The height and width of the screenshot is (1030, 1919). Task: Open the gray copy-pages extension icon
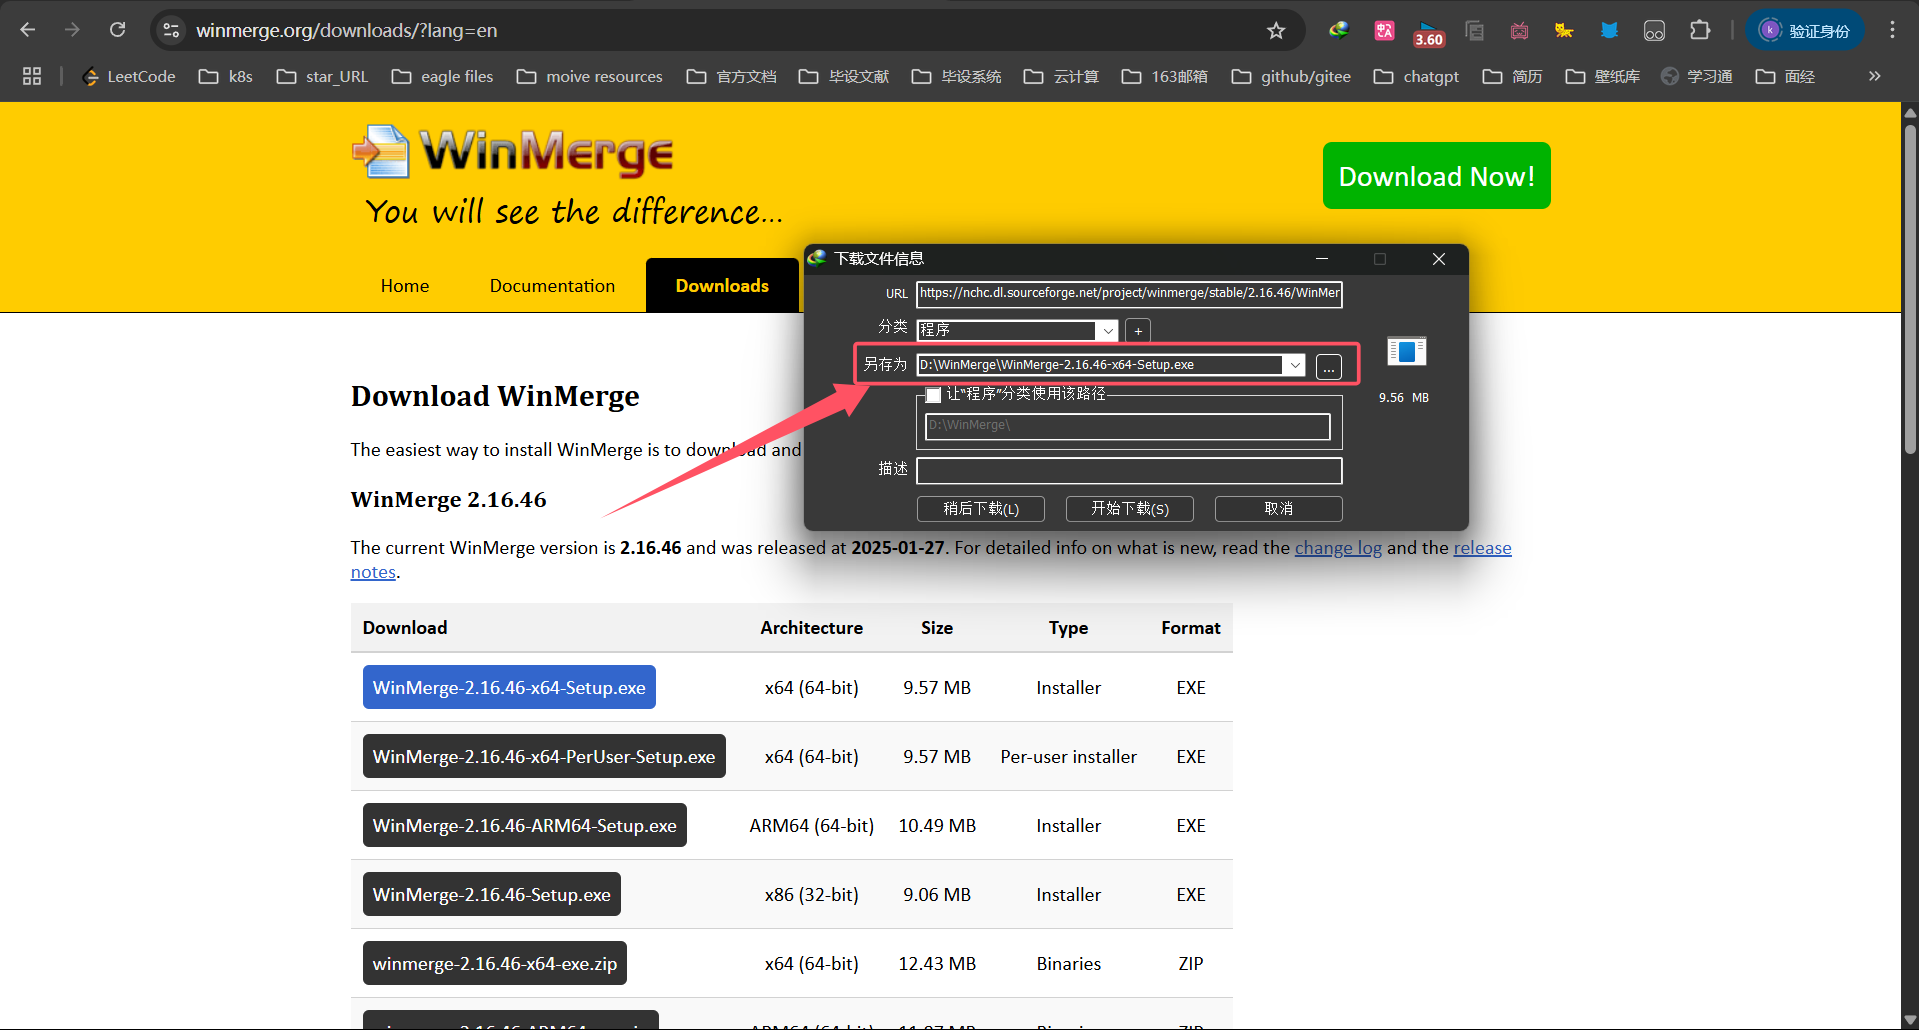coord(1474,31)
